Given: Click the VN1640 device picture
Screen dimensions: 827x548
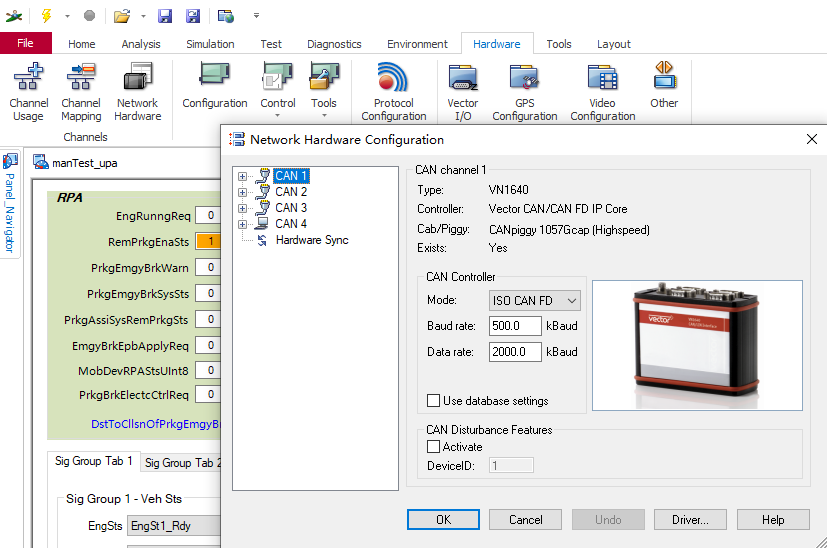Looking at the screenshot, I should [697, 345].
